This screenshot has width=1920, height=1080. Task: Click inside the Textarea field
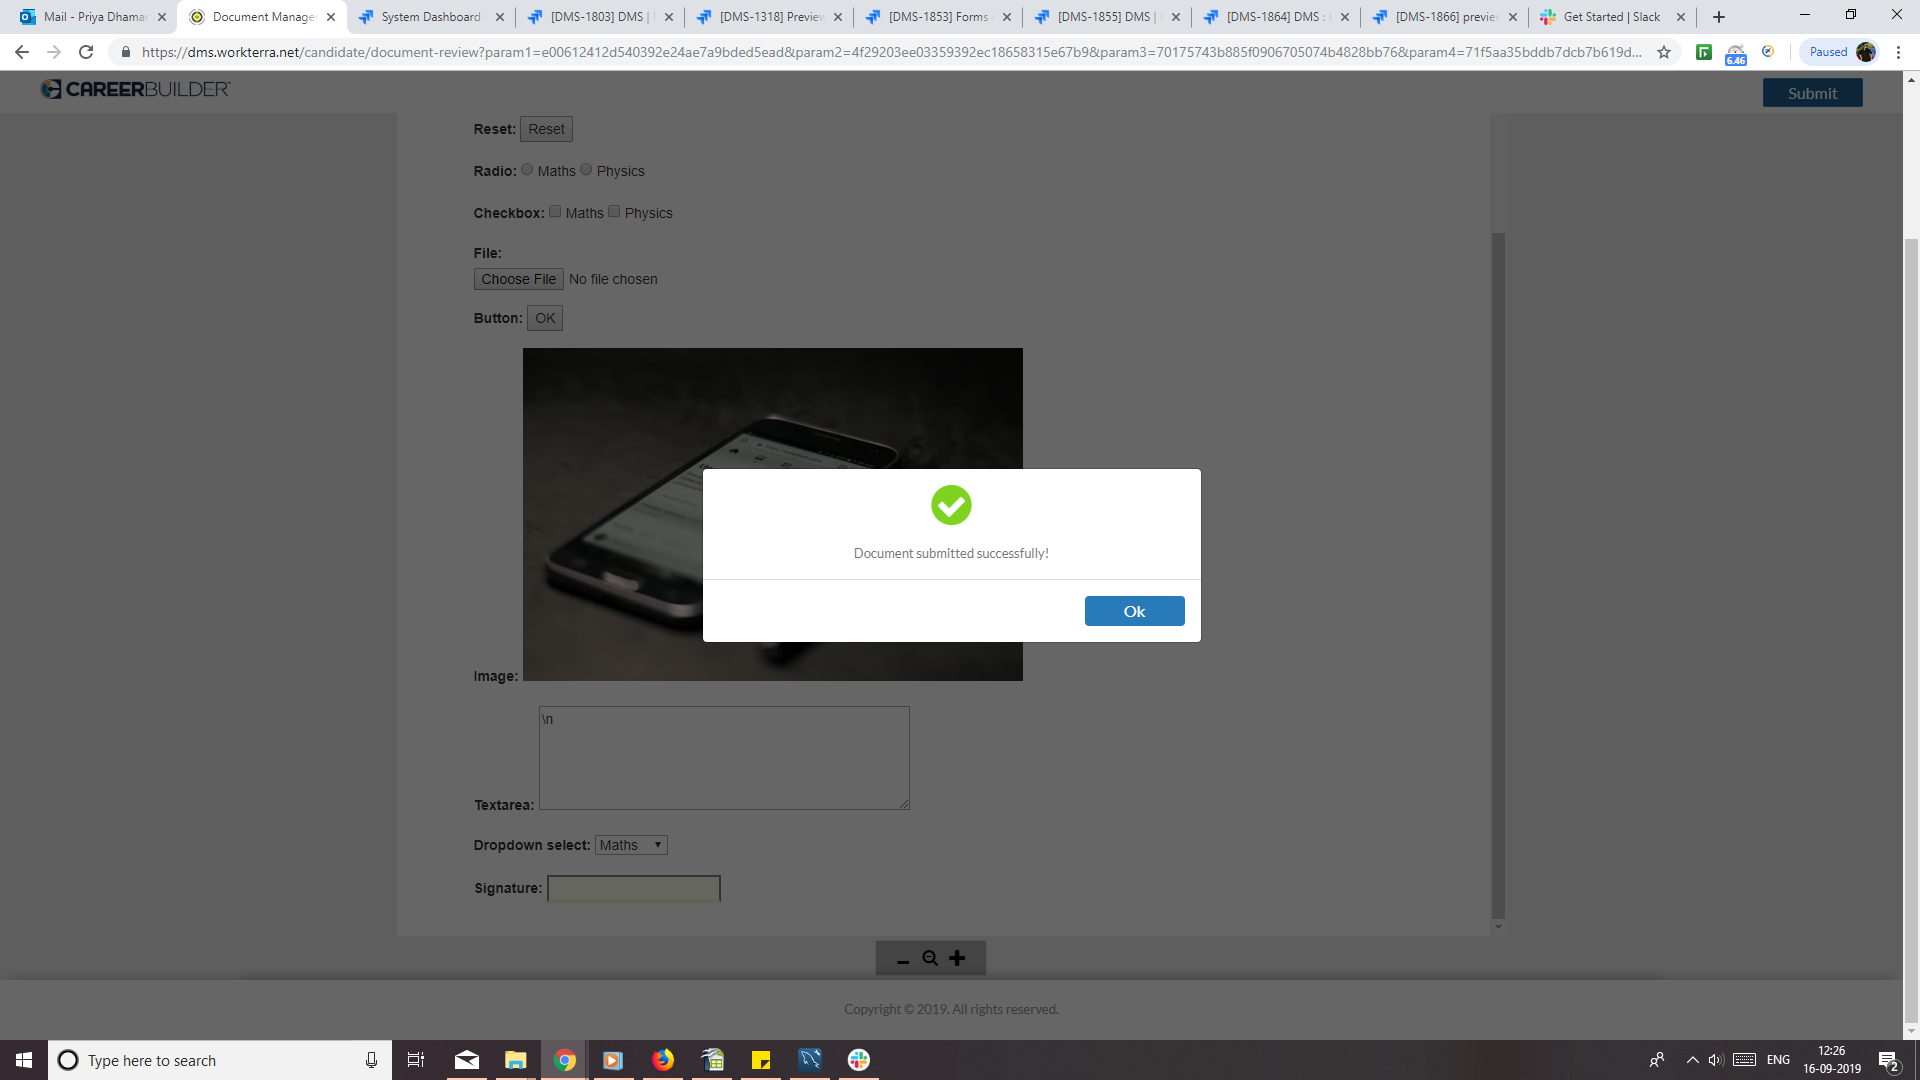tap(724, 758)
